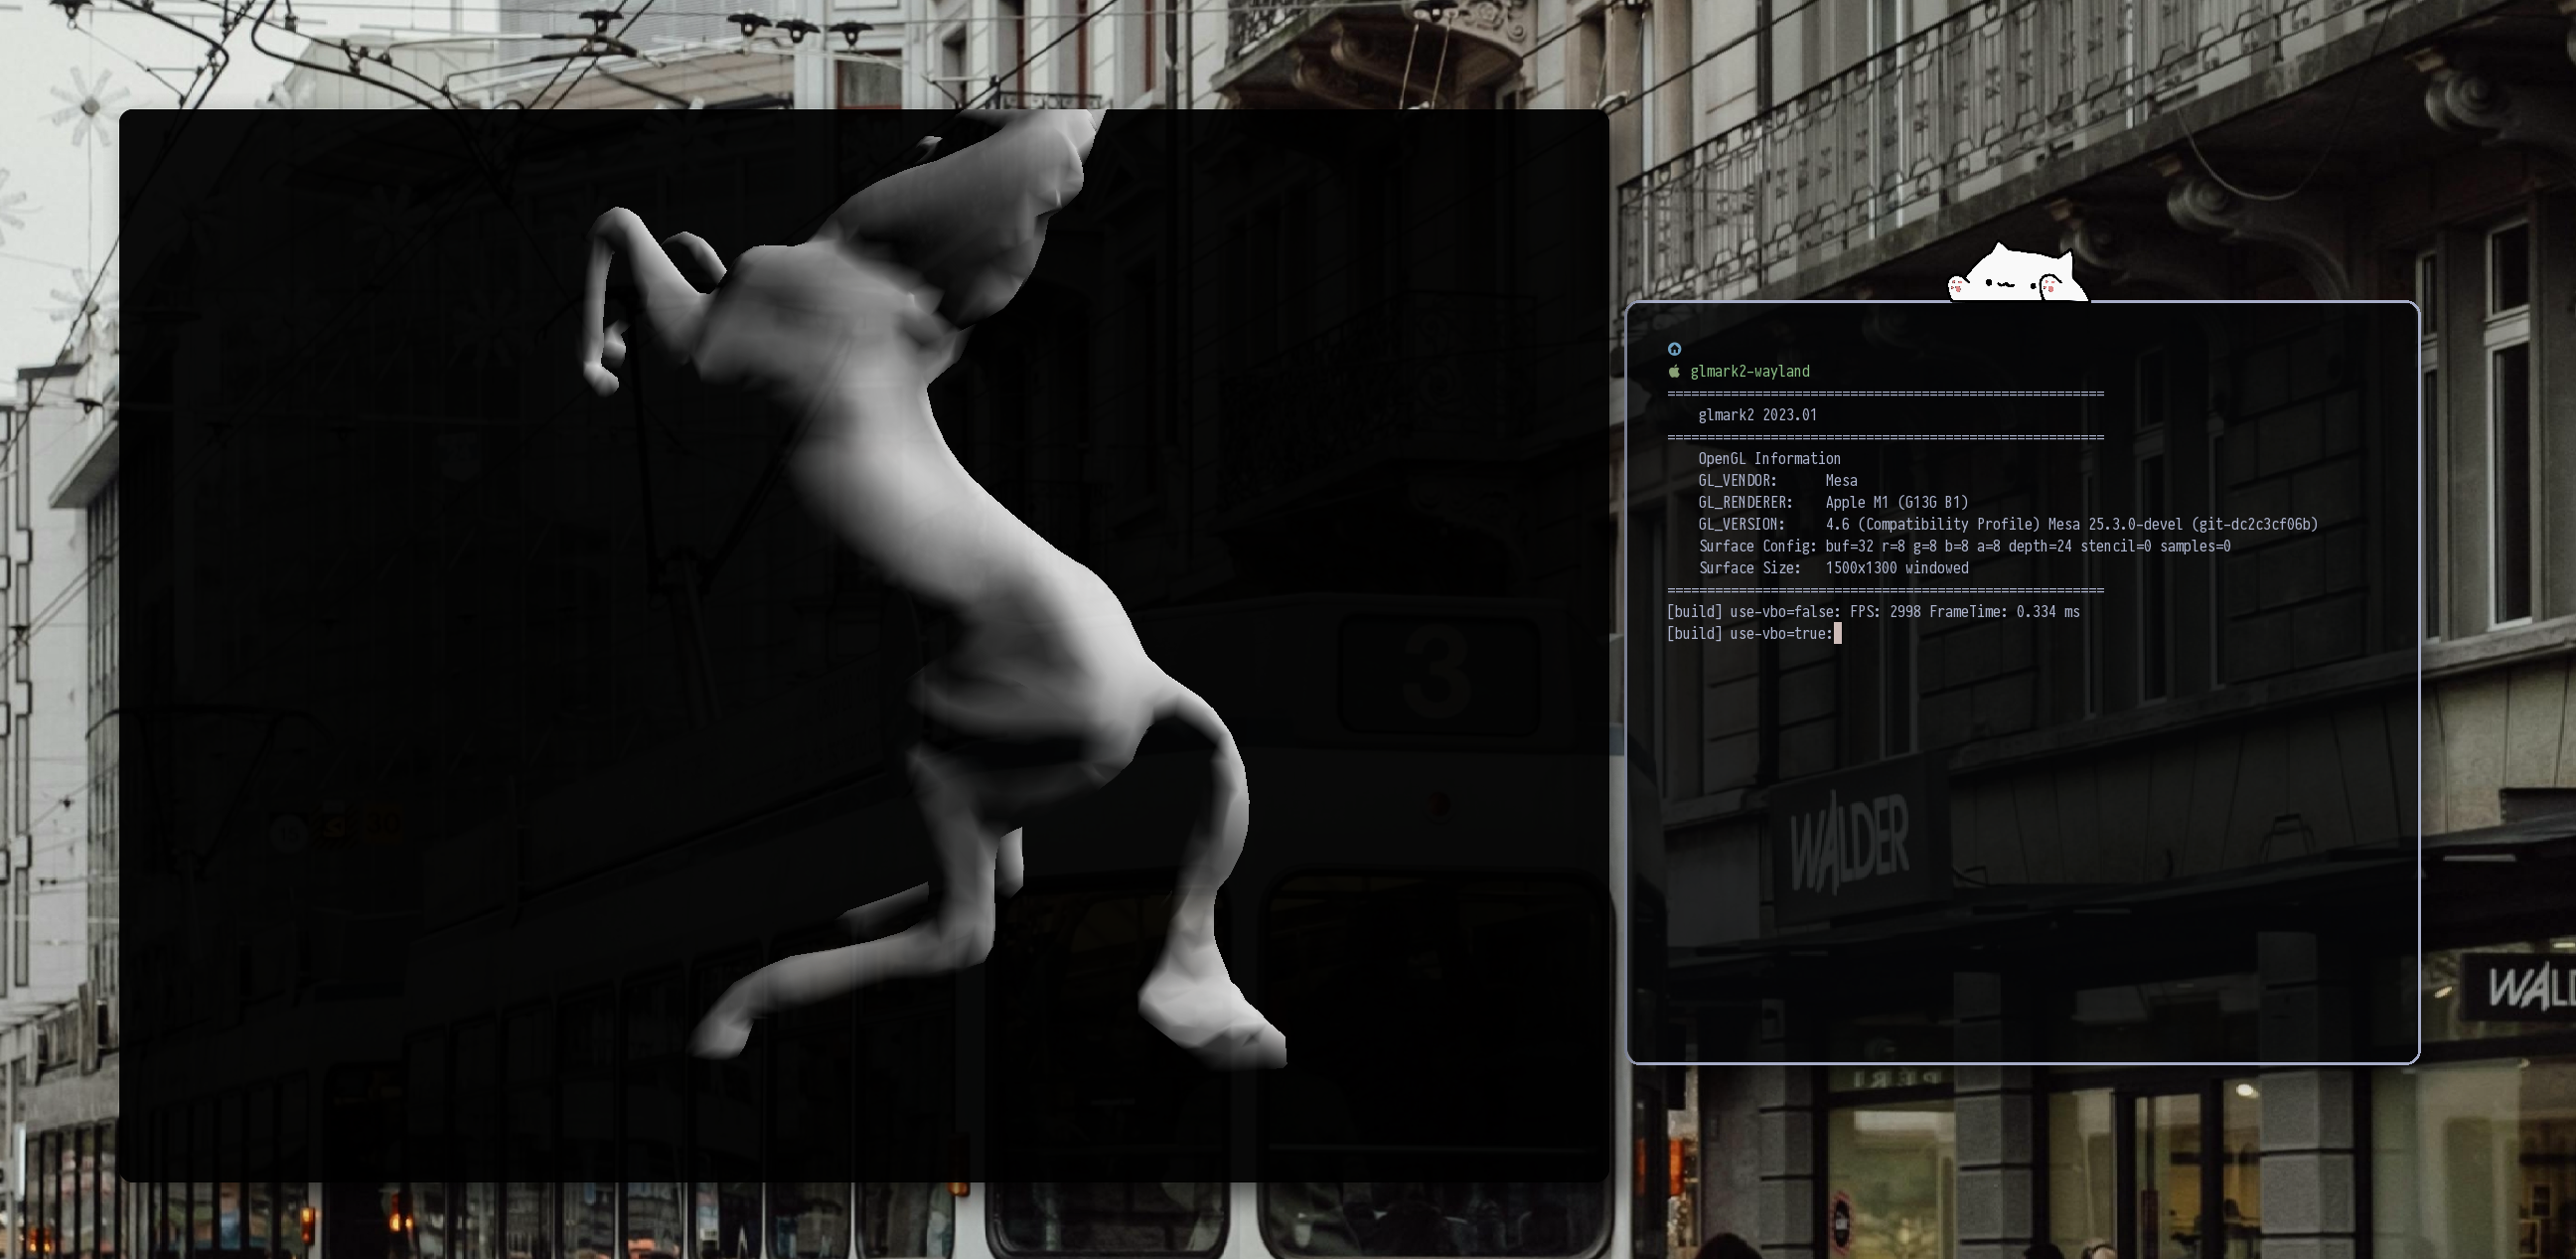Click the 'glmark2 2023.01' title line

pyautogui.click(x=1757, y=415)
